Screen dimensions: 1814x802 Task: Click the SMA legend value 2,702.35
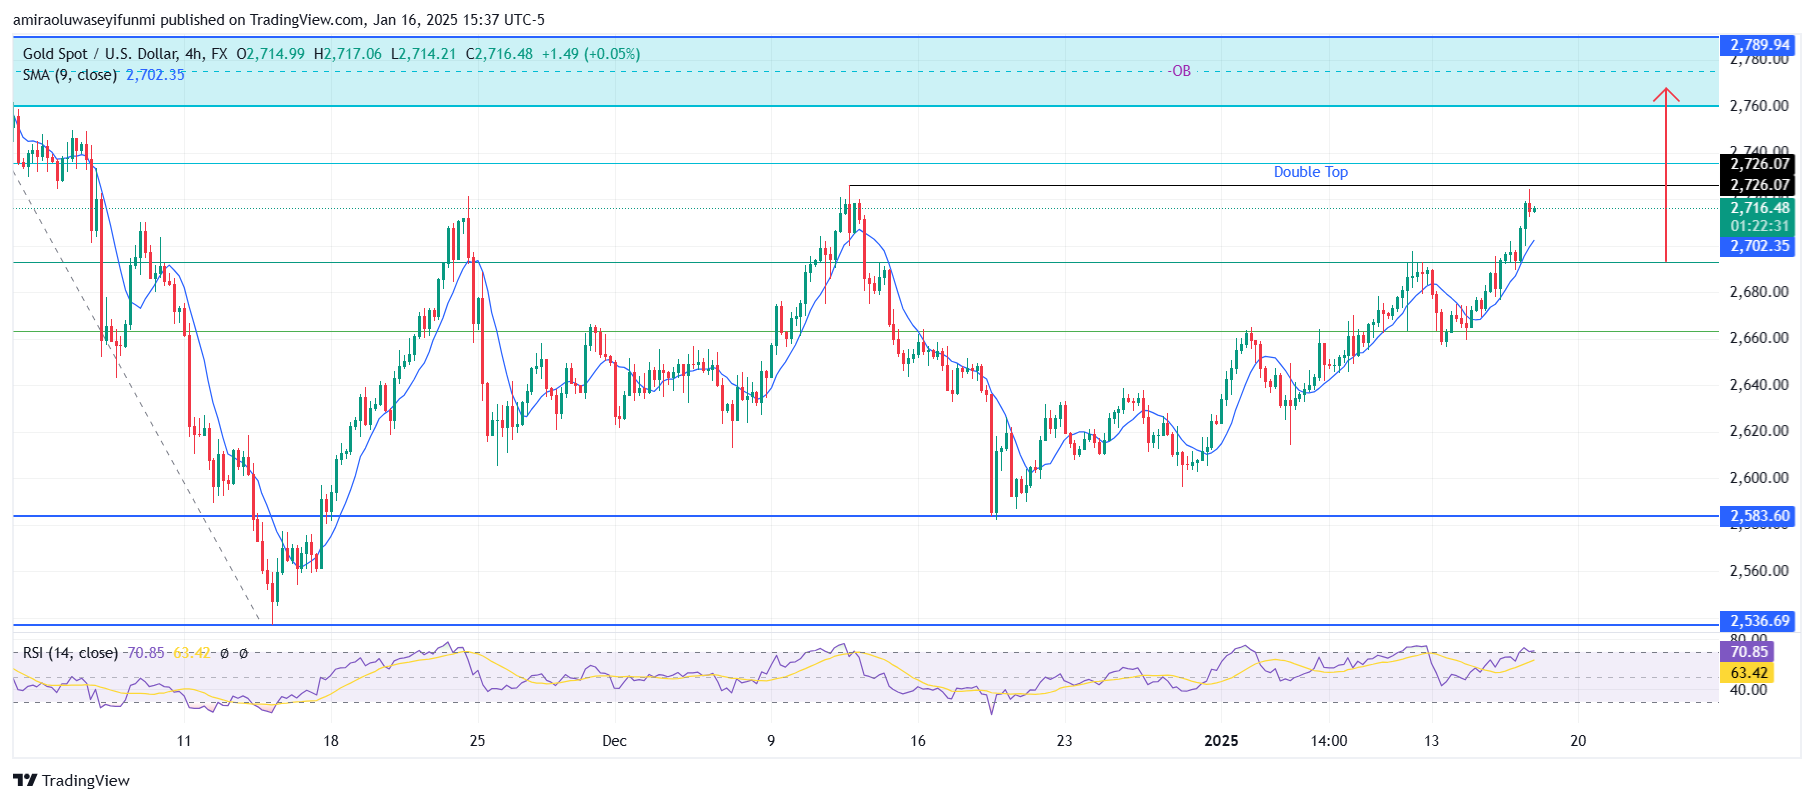pyautogui.click(x=155, y=75)
